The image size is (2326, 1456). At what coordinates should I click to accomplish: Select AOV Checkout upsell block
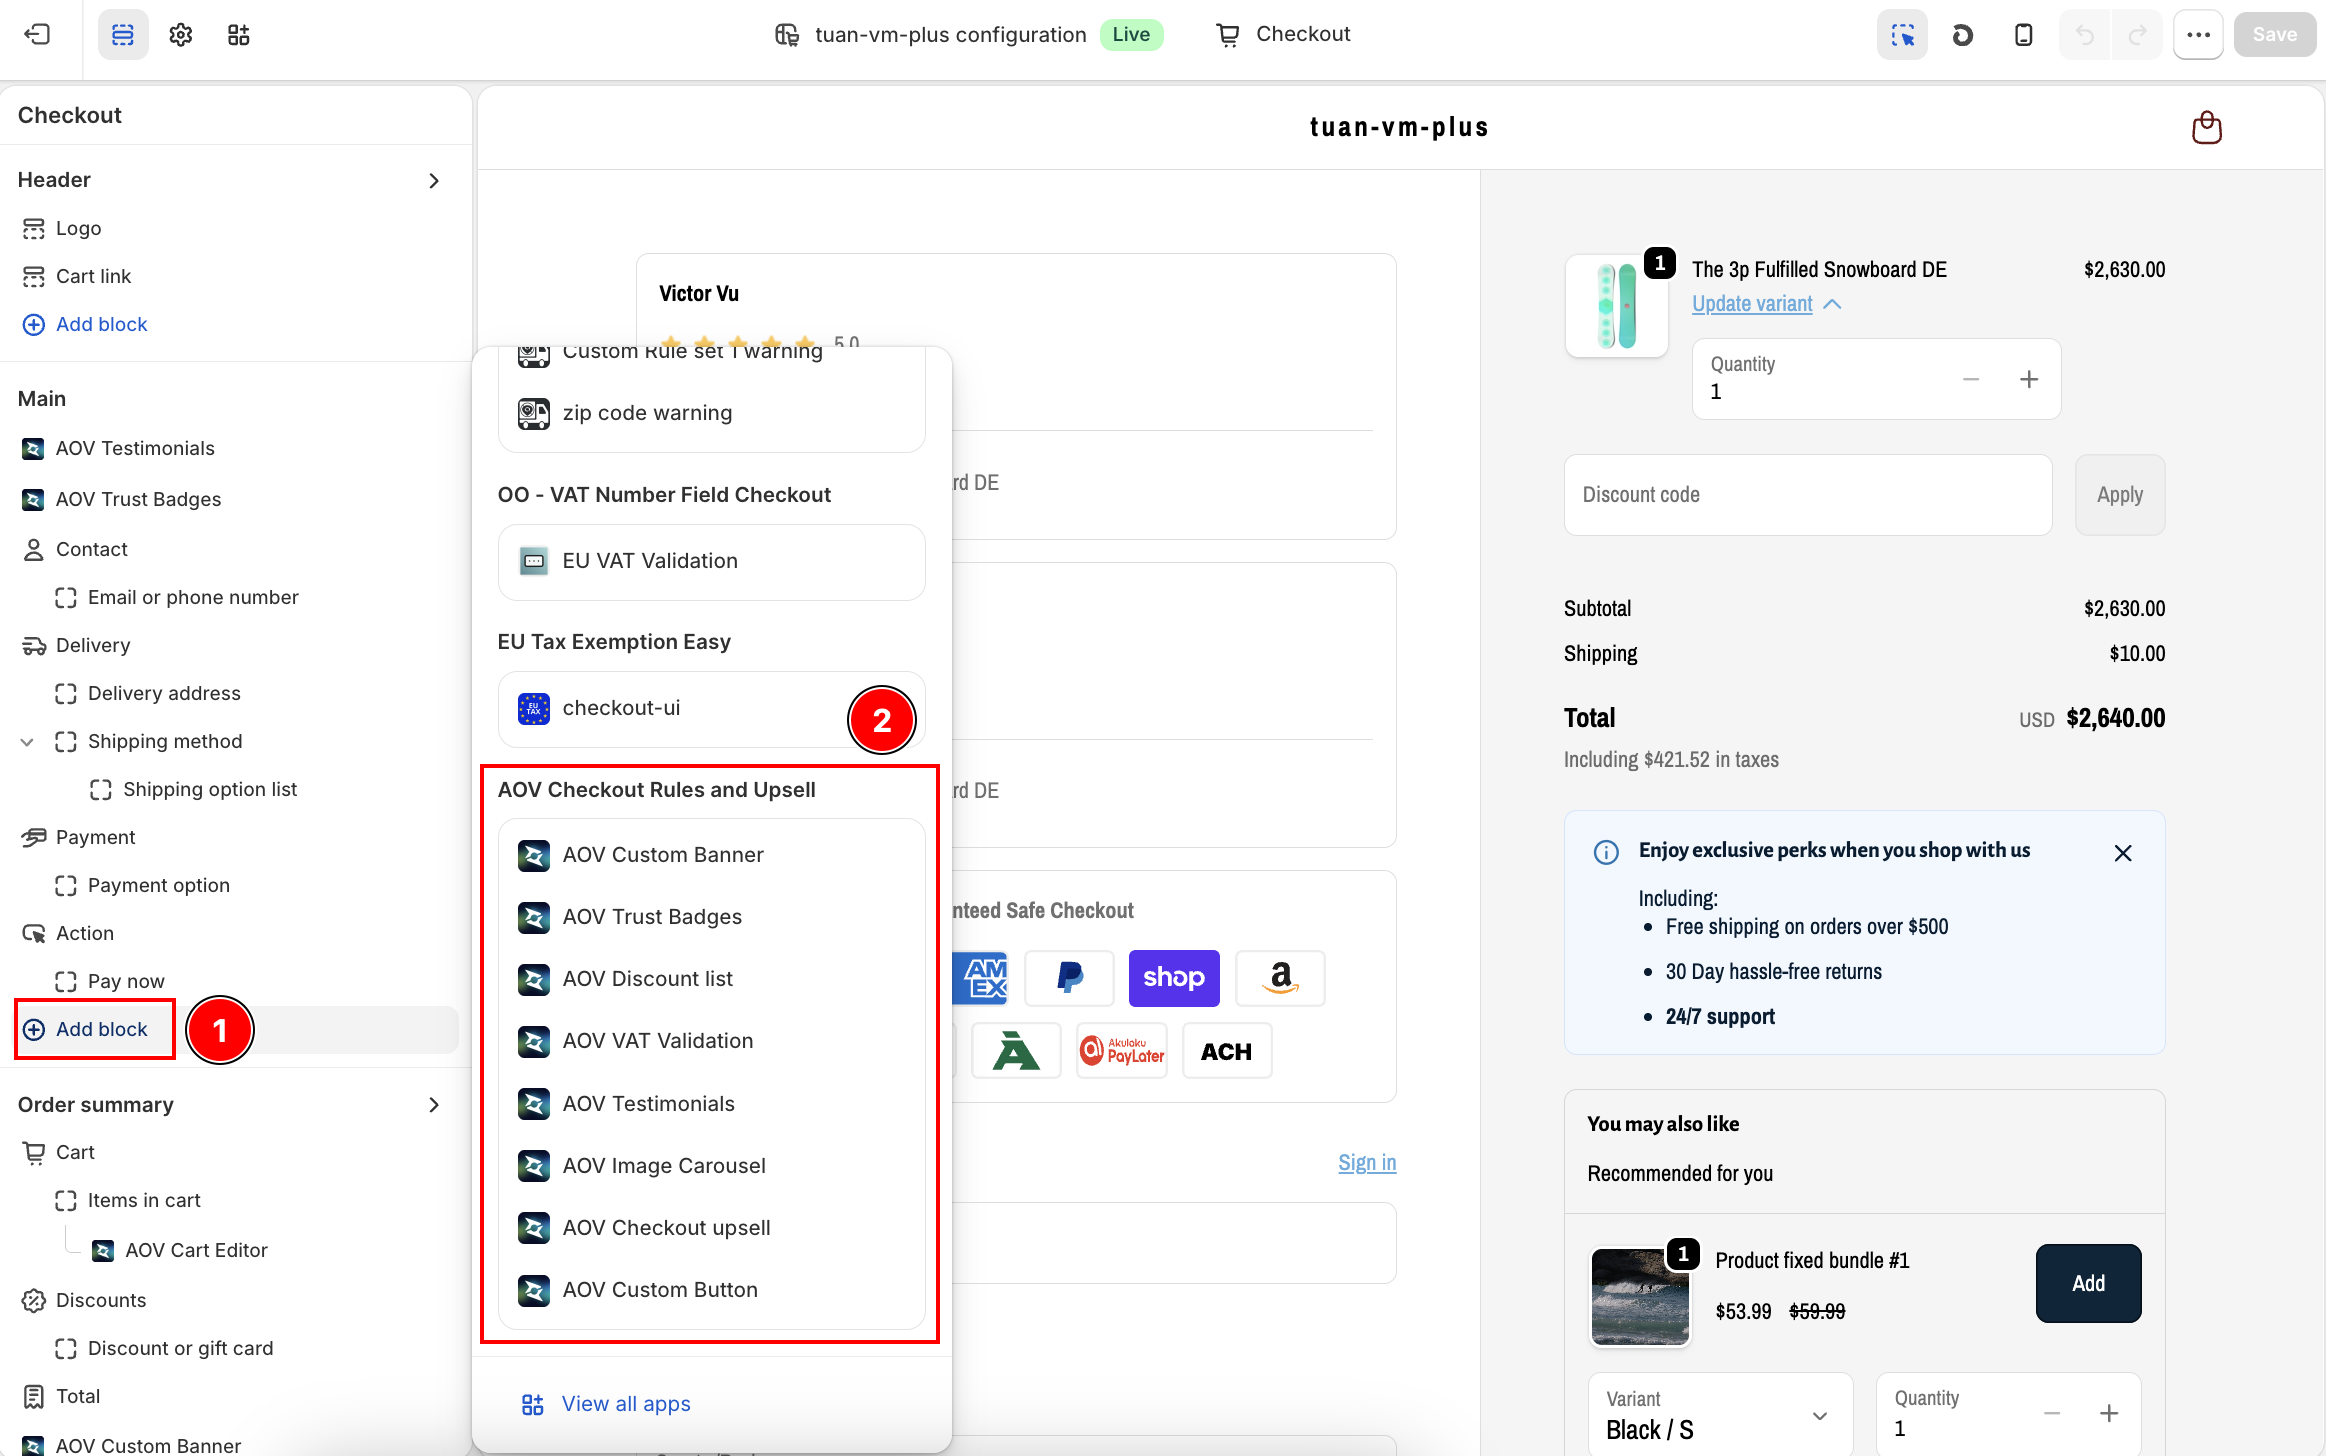point(711,1228)
